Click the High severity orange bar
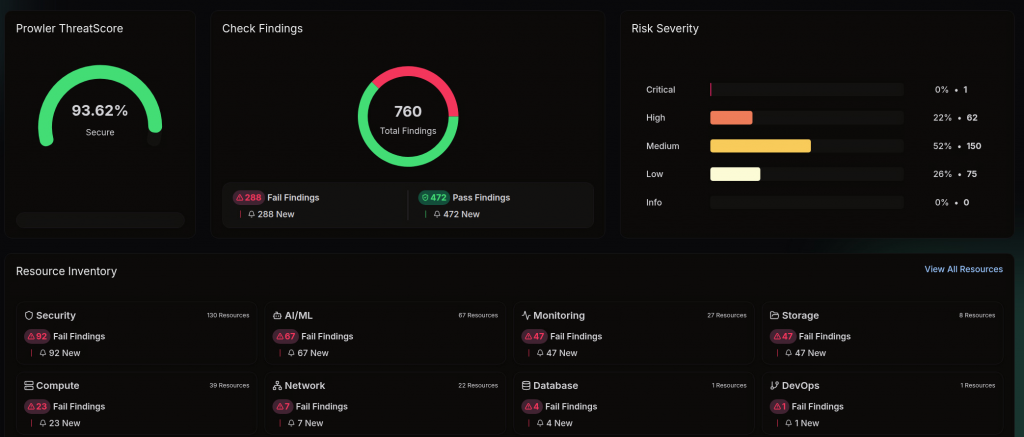 (731, 118)
